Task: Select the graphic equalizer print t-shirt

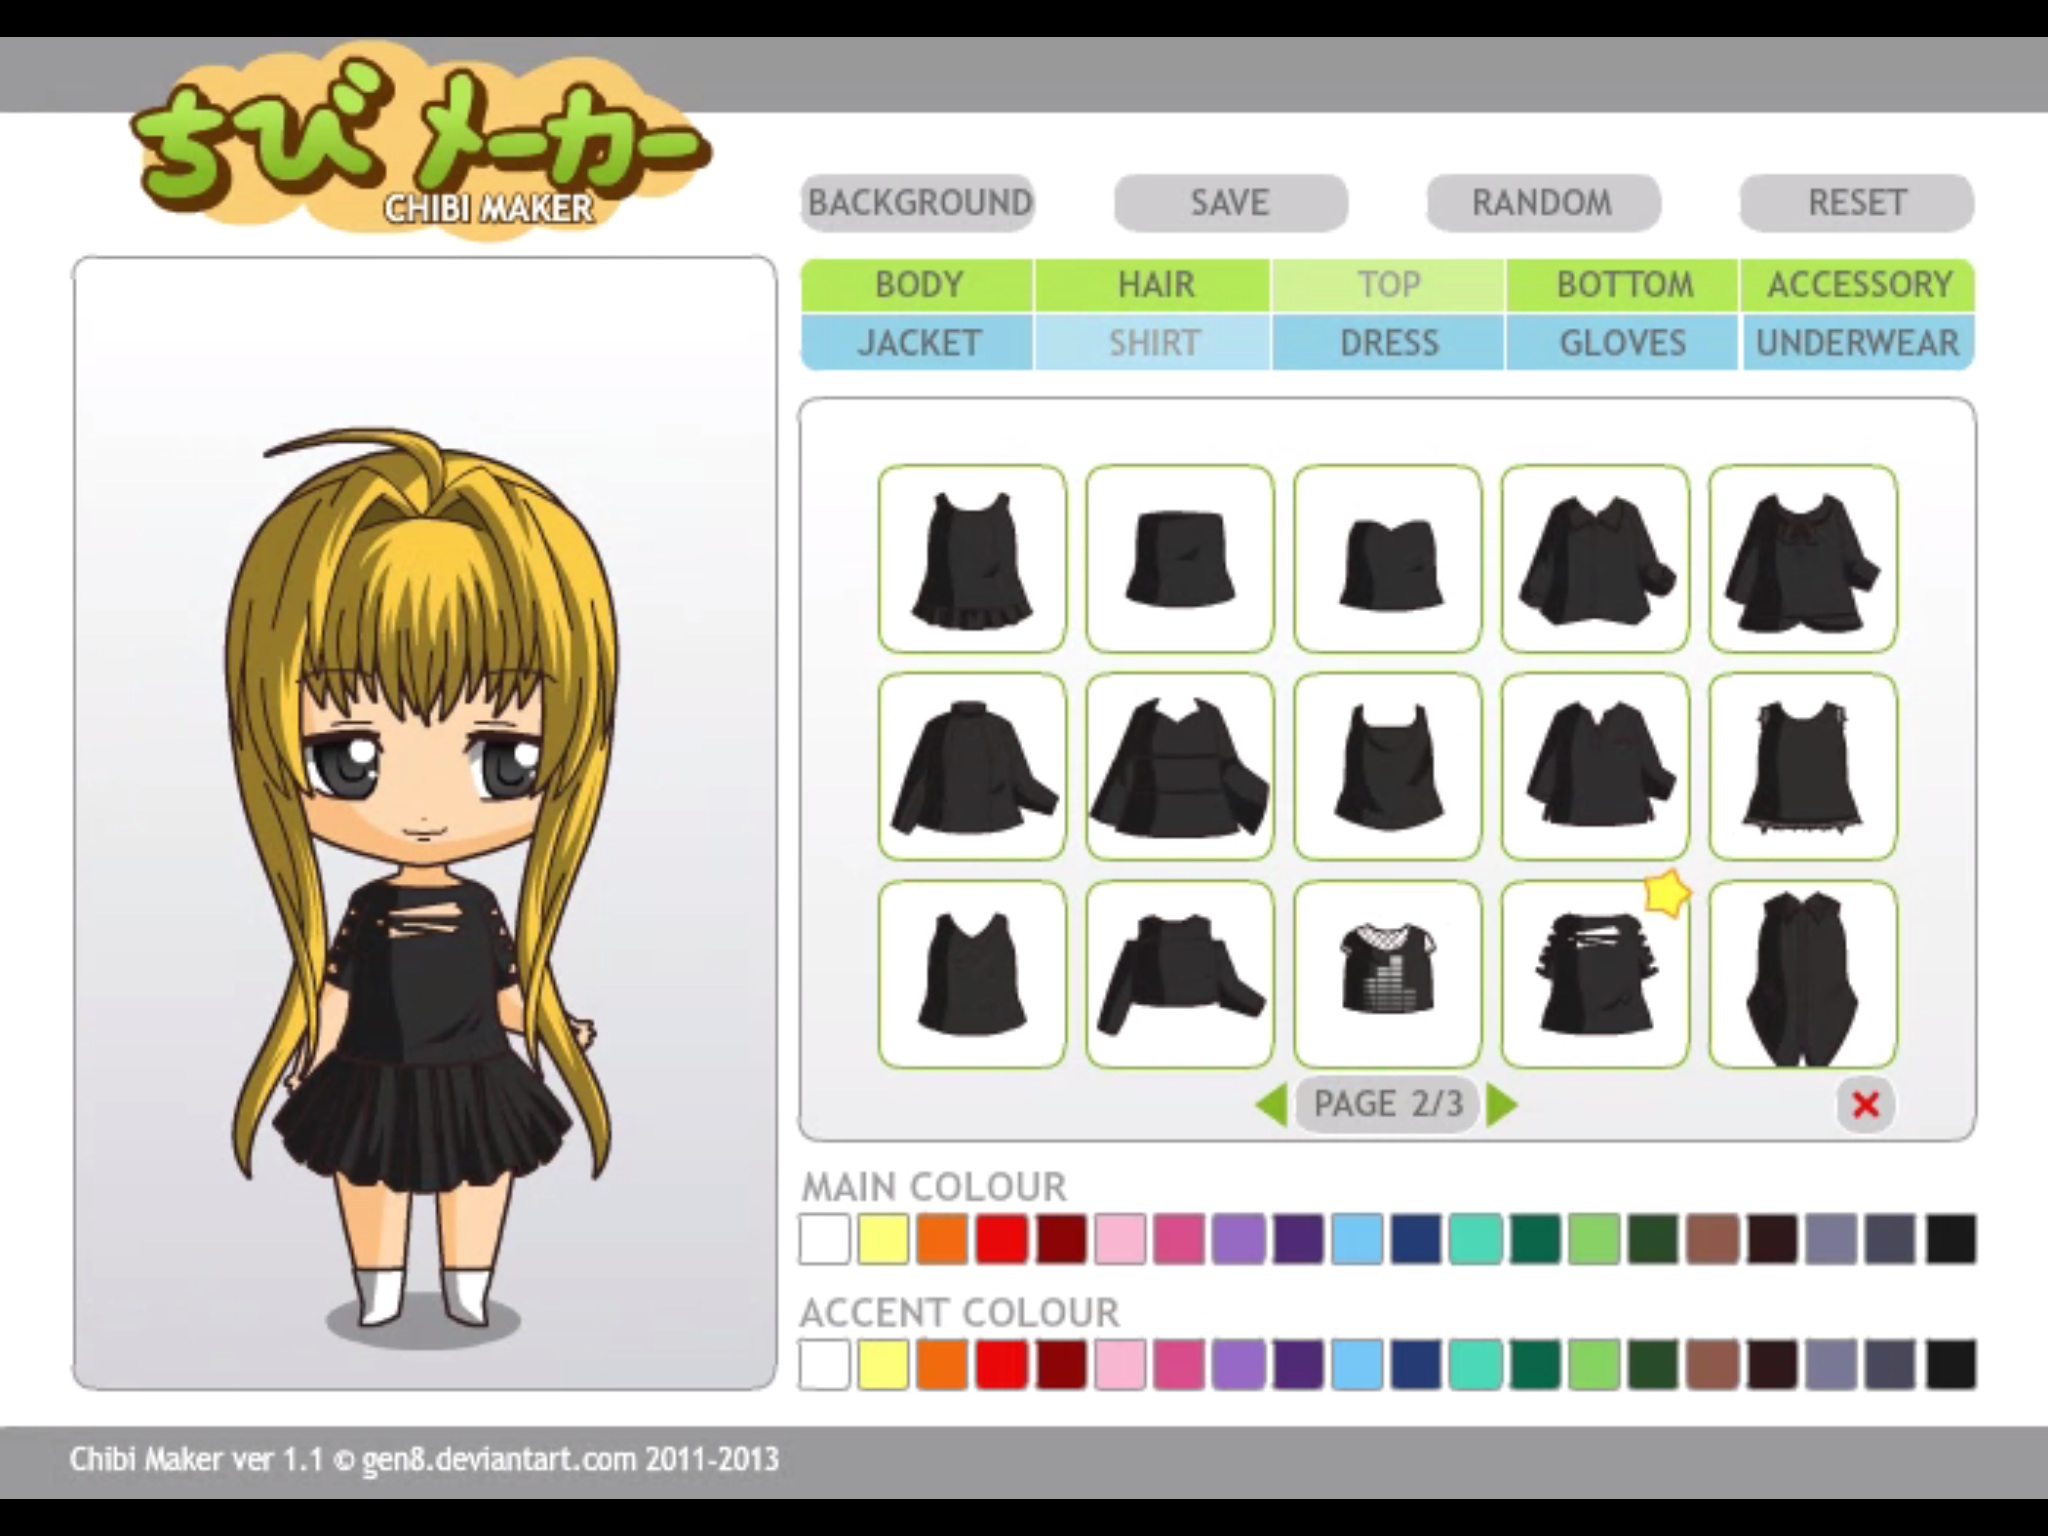Action: pyautogui.click(x=1388, y=975)
